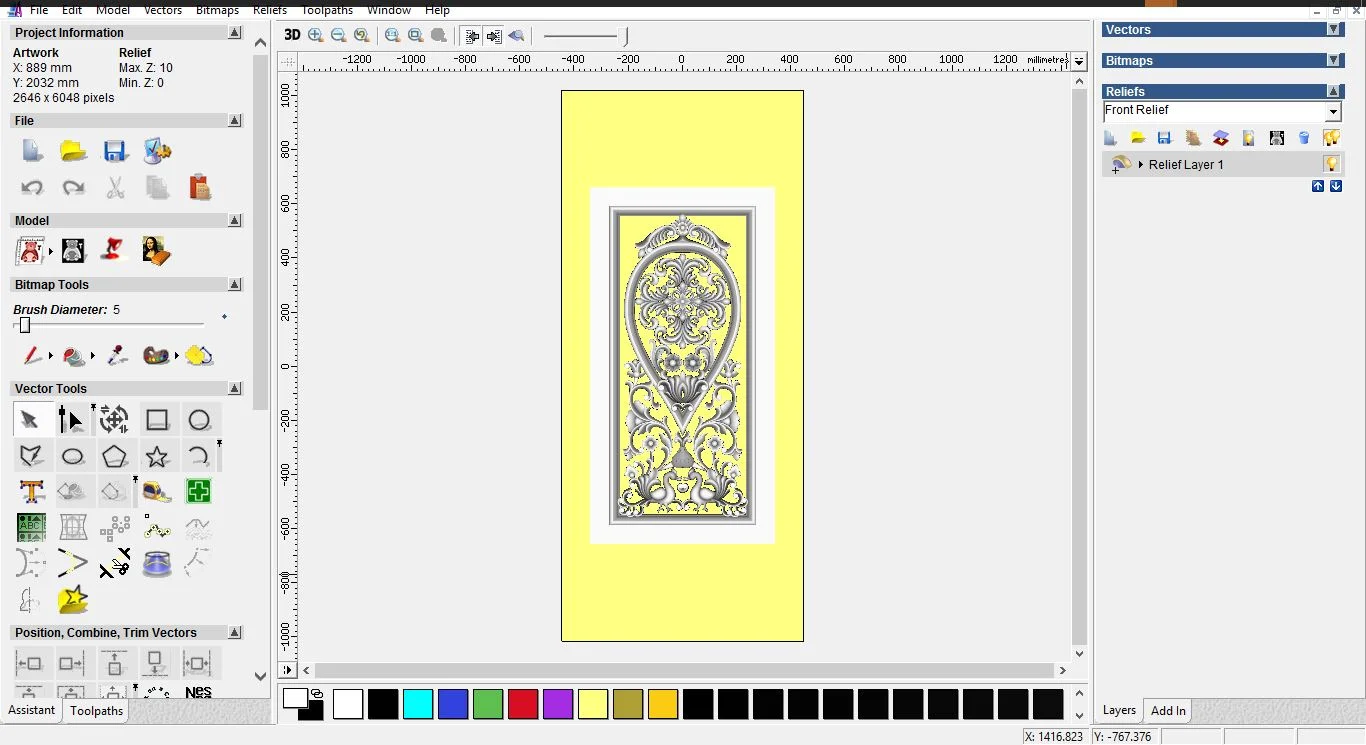
Task: Select the star shape vector tool
Action: pyautogui.click(x=157, y=457)
